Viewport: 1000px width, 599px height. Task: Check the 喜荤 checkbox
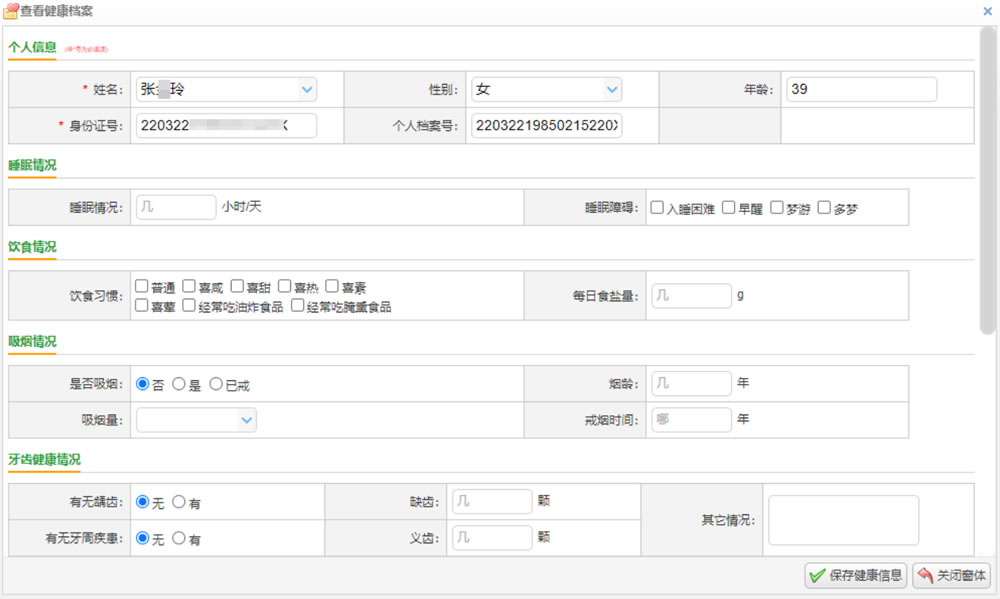142,306
